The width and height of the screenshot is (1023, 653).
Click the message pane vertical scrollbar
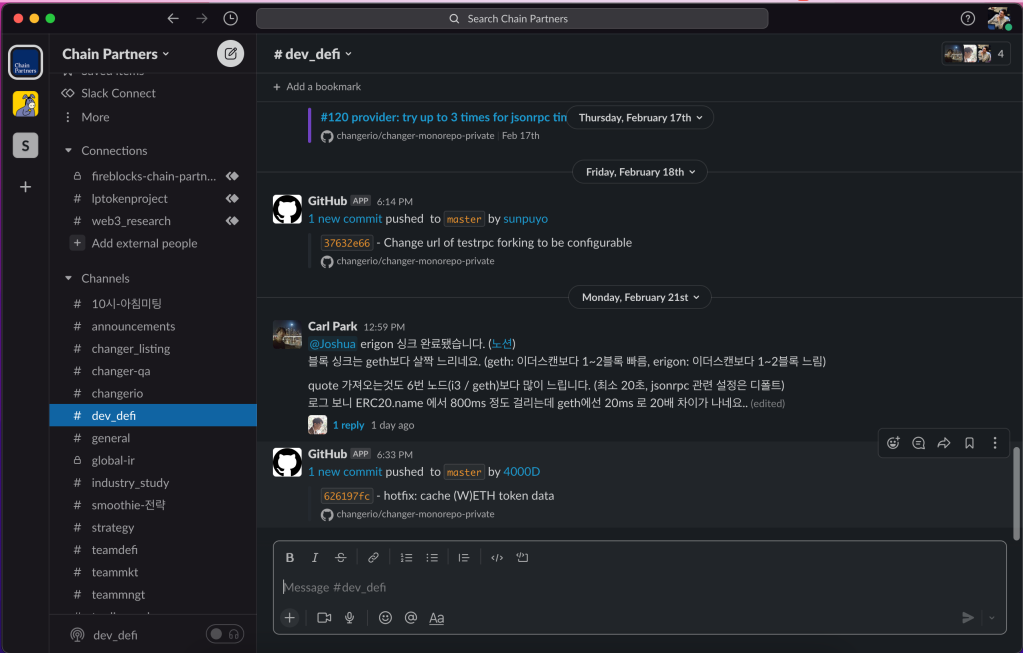pos(1016,493)
